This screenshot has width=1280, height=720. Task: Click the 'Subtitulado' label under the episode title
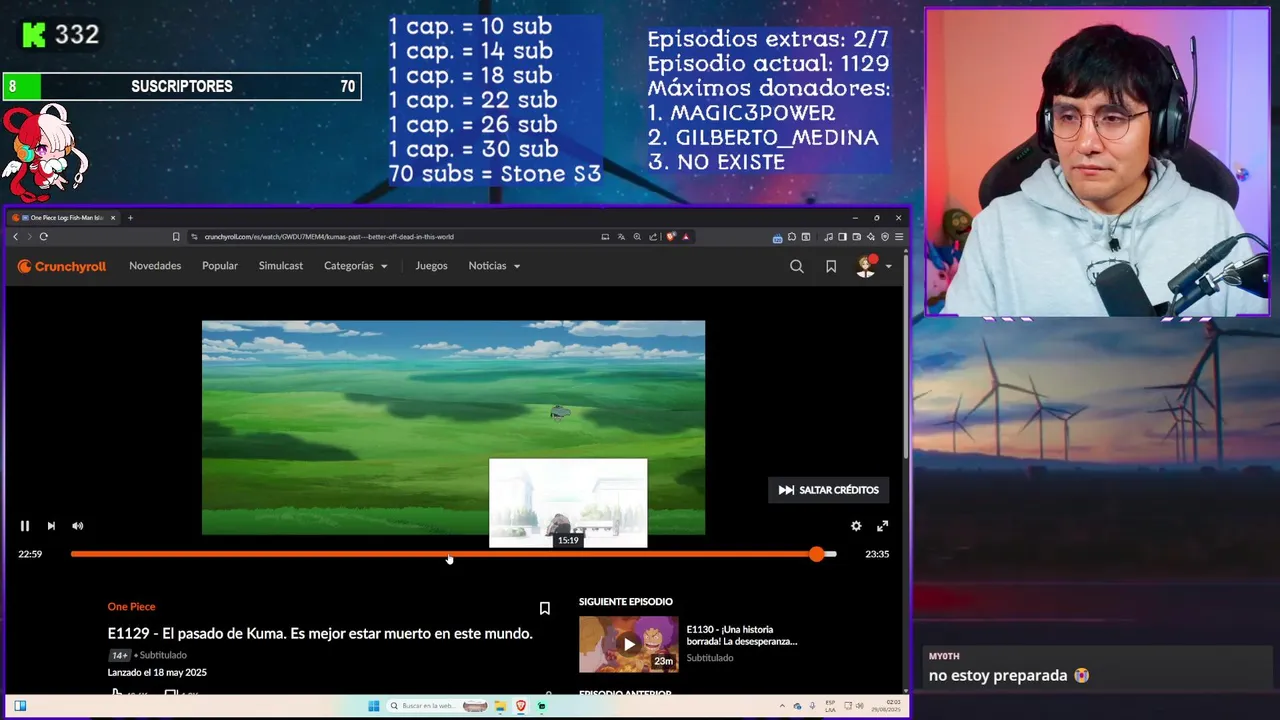163,655
